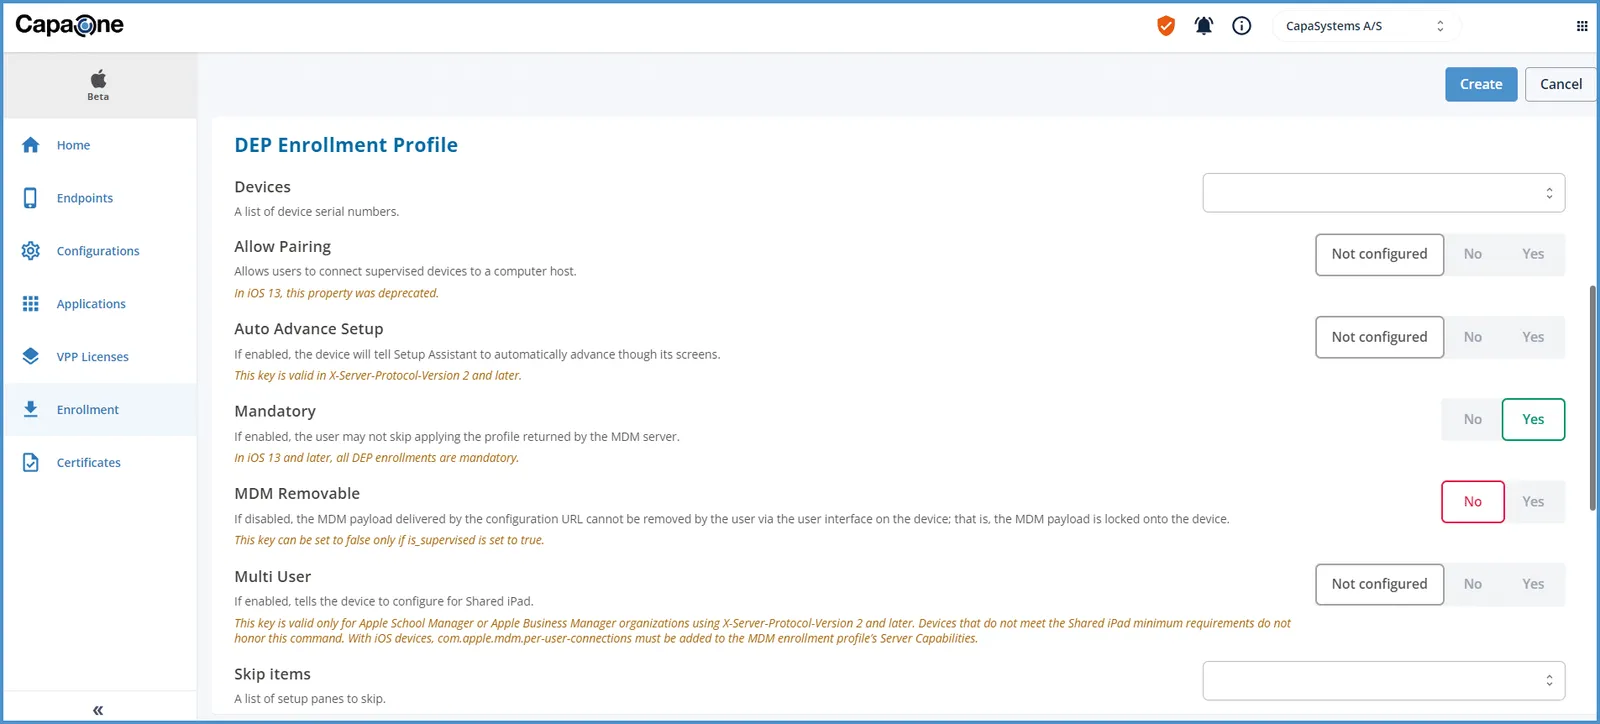
Task: Open the Devices serial numbers dropdown
Action: 1384,193
